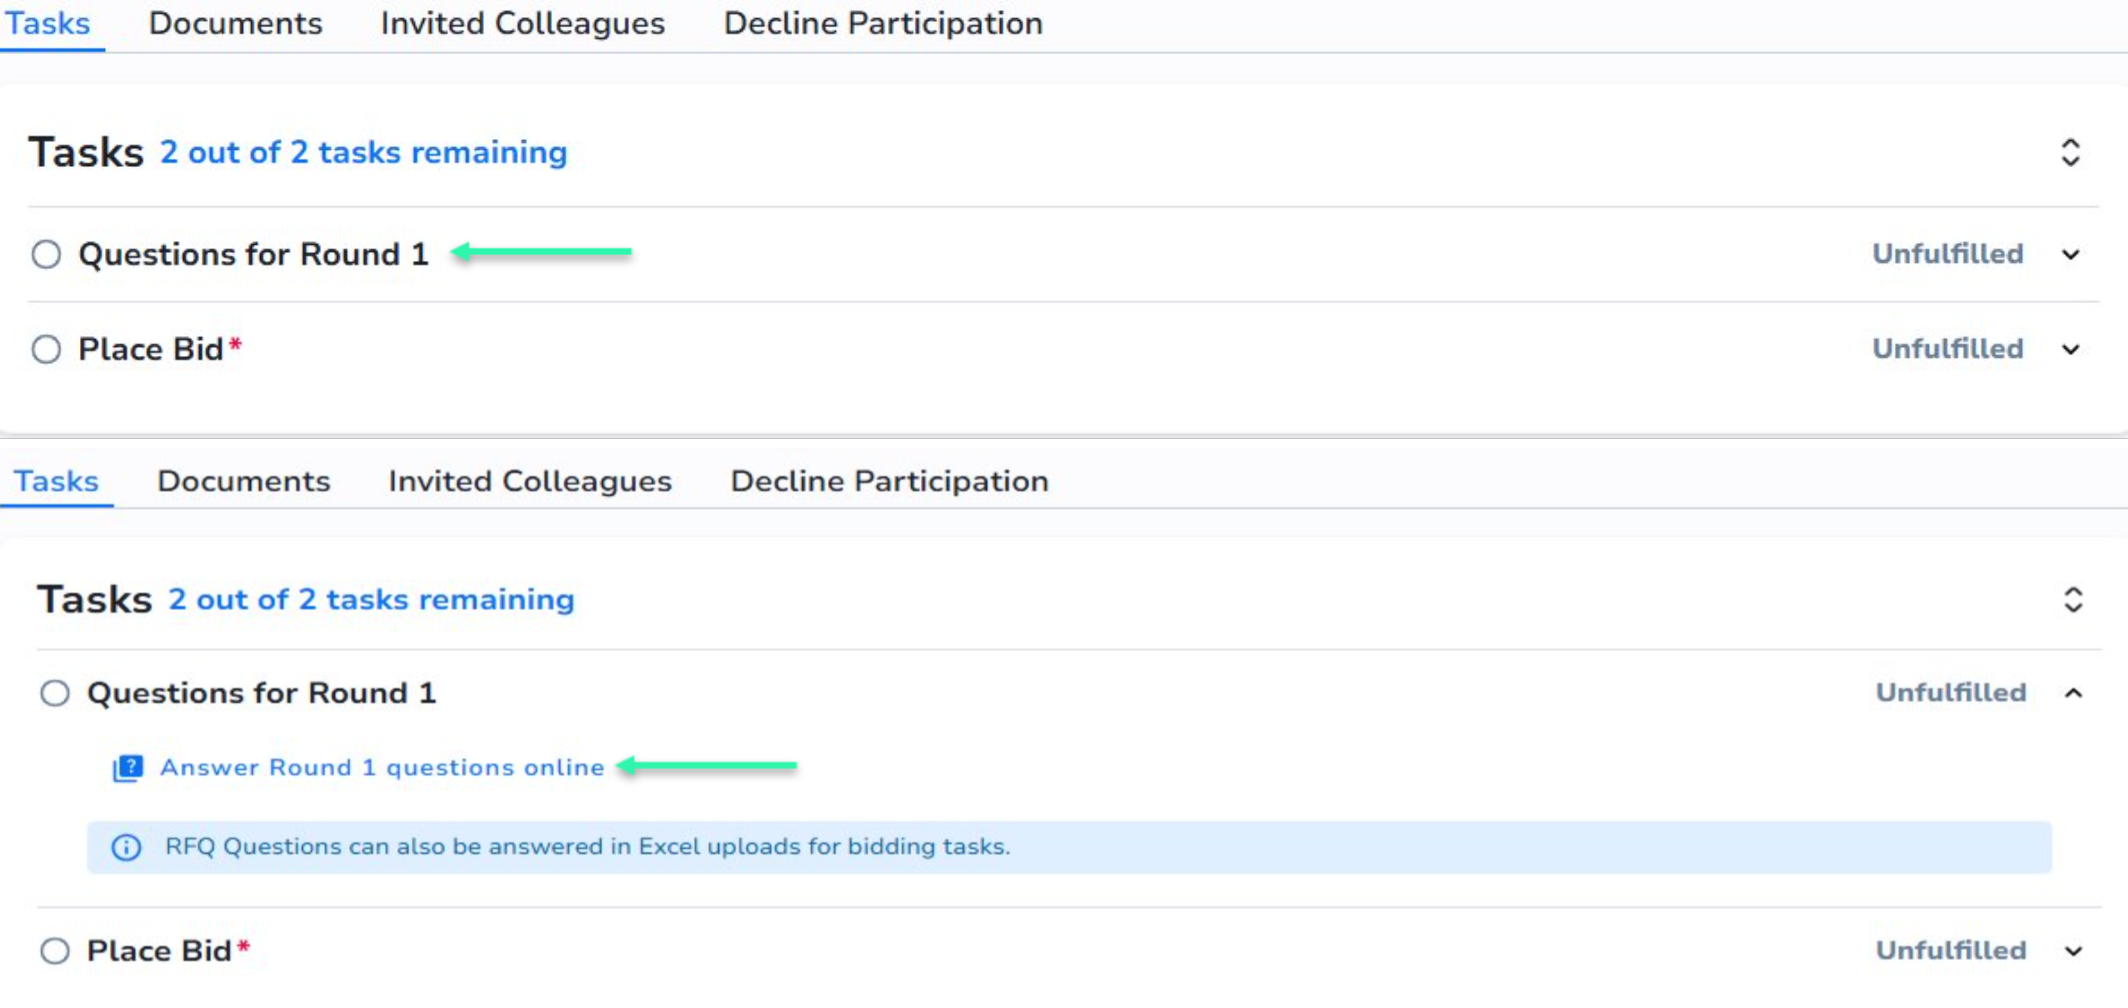Click upper 2 out of 2 tasks remaining text
The width and height of the screenshot is (2128, 1008).
click(363, 153)
